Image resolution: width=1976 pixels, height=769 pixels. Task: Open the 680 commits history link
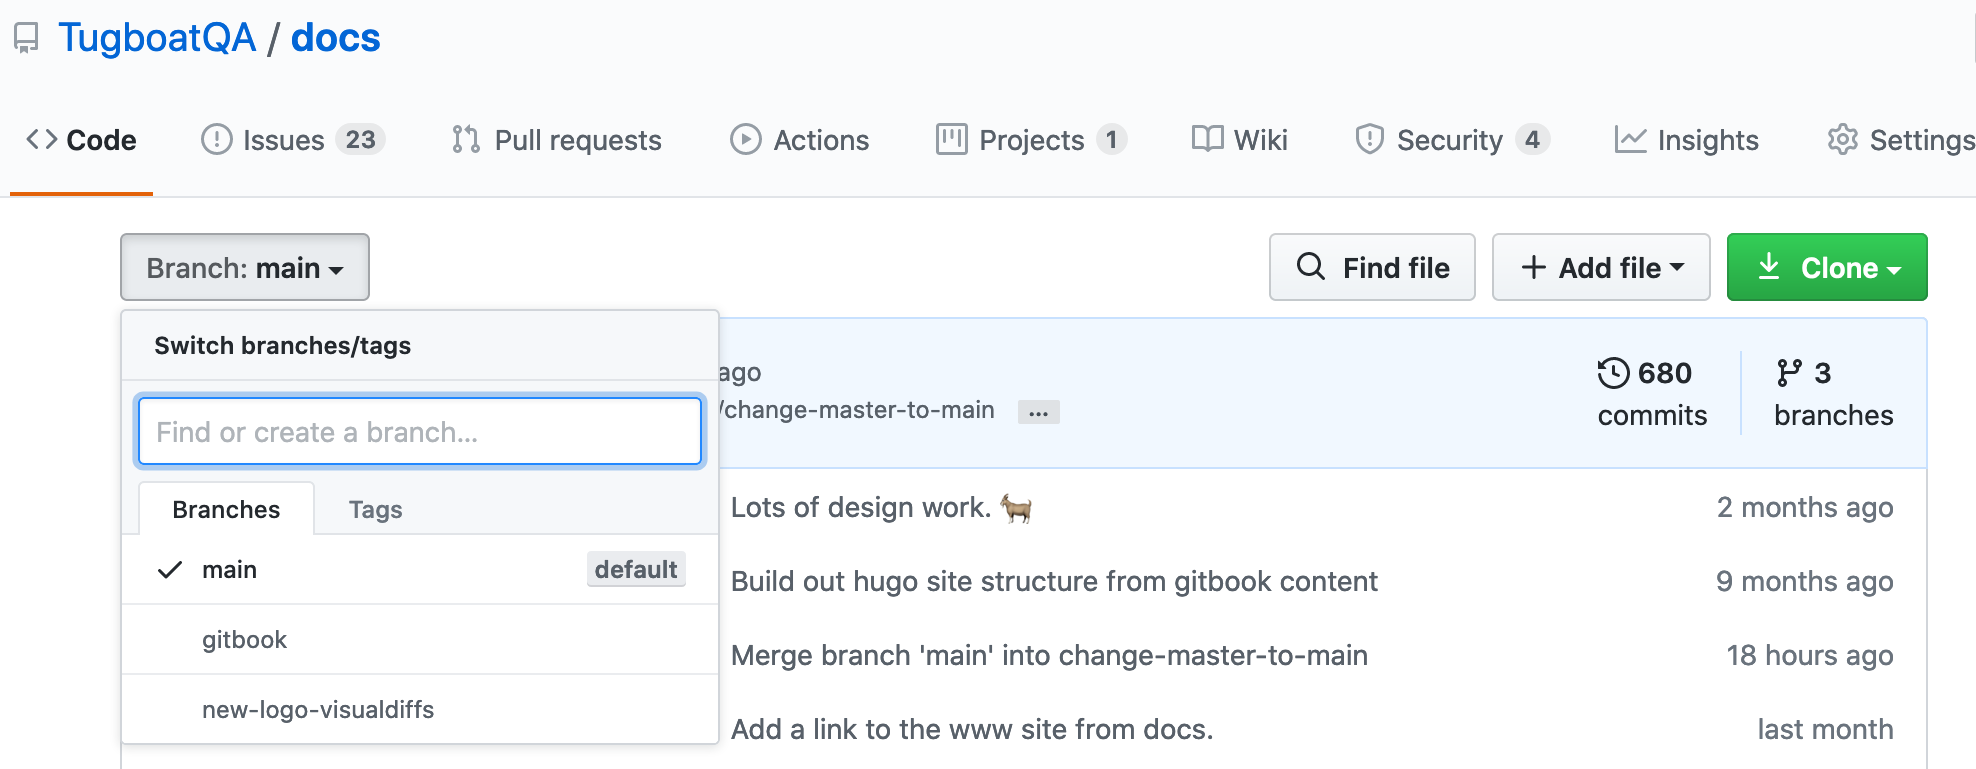pos(1652,393)
